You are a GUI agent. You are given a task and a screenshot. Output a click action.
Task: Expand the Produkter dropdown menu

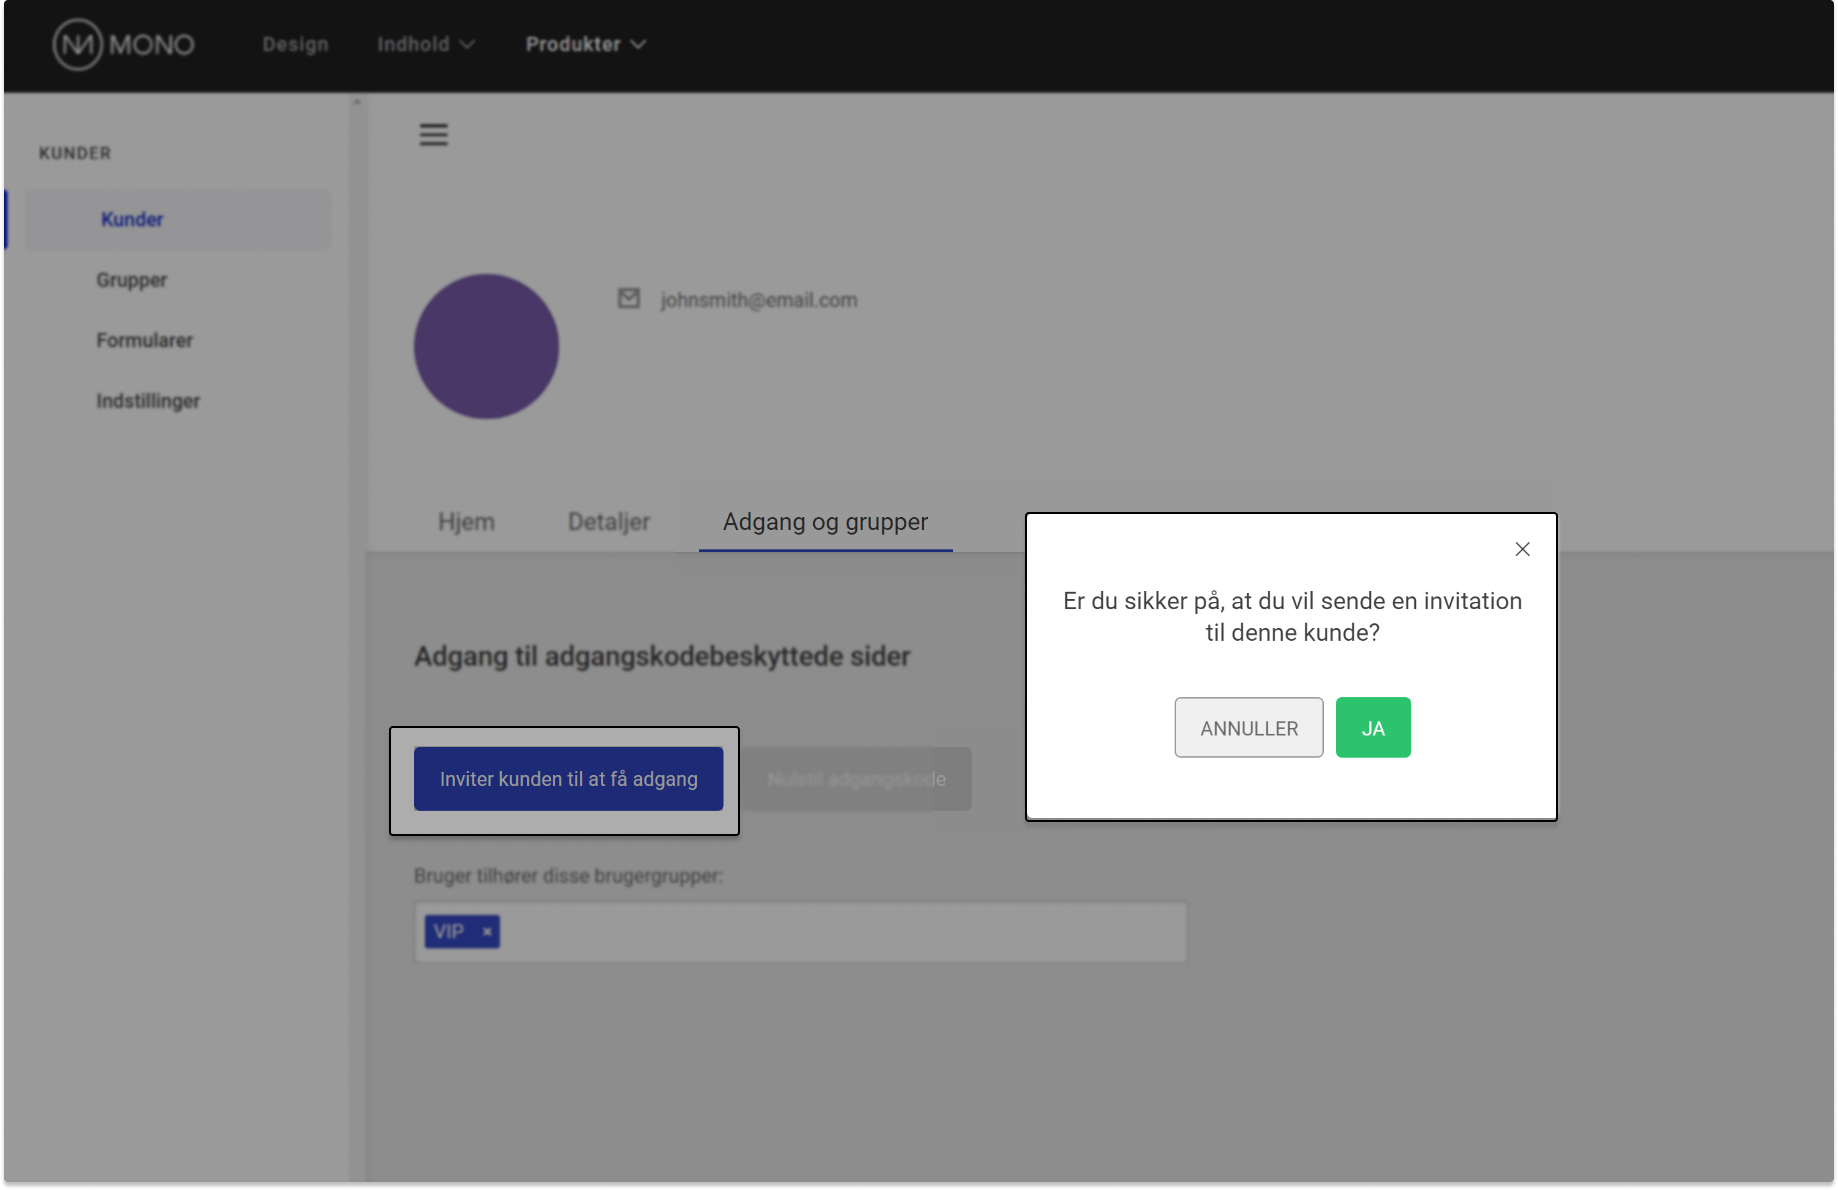(585, 45)
